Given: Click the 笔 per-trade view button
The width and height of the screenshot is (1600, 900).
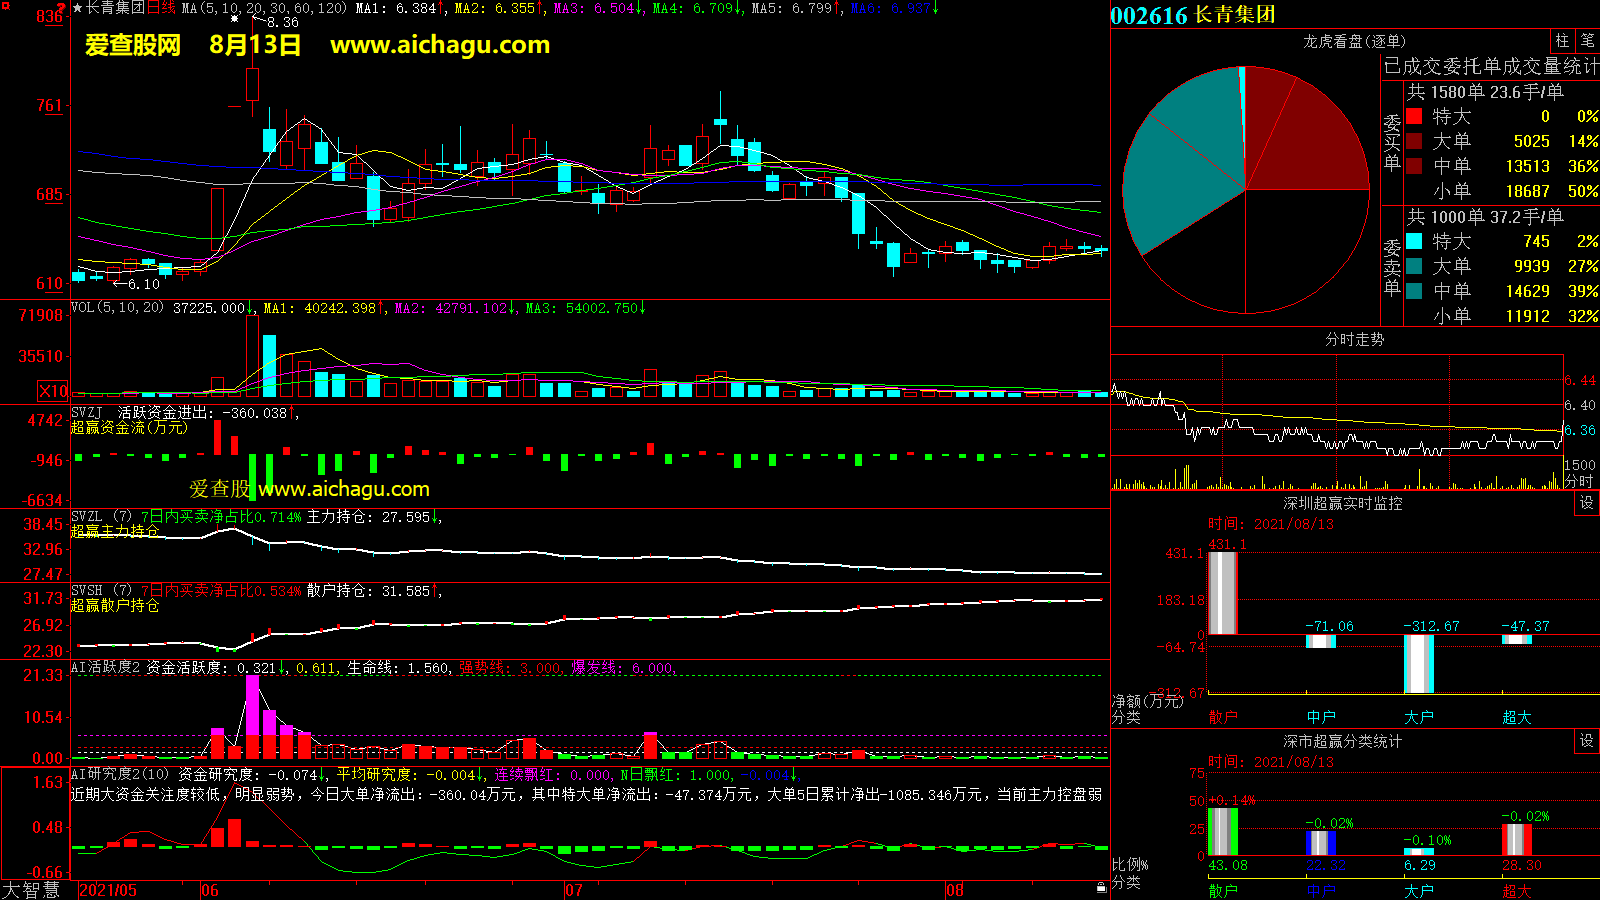Looking at the screenshot, I should tap(1587, 40).
